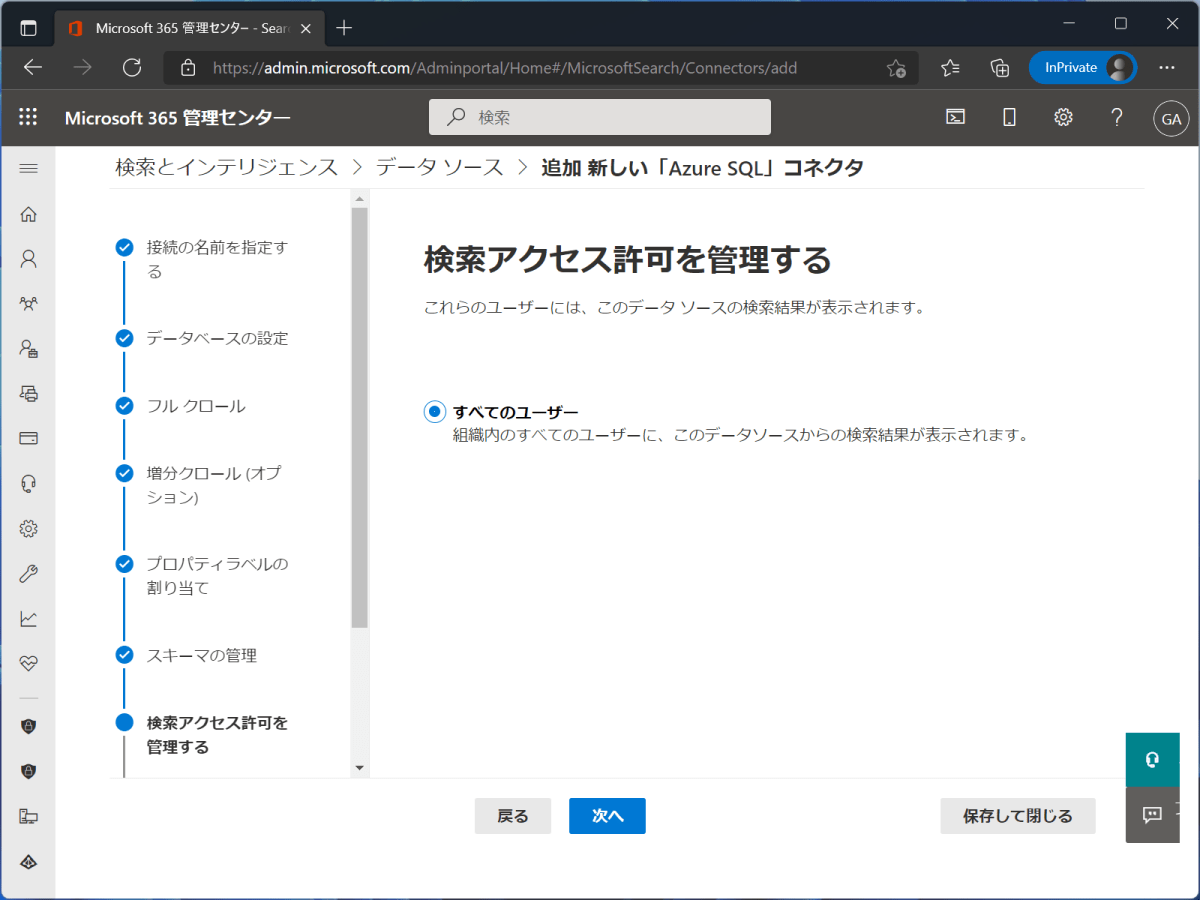Click Microsoft 365 管理センター header title
The image size is (1200, 900).
[178, 118]
